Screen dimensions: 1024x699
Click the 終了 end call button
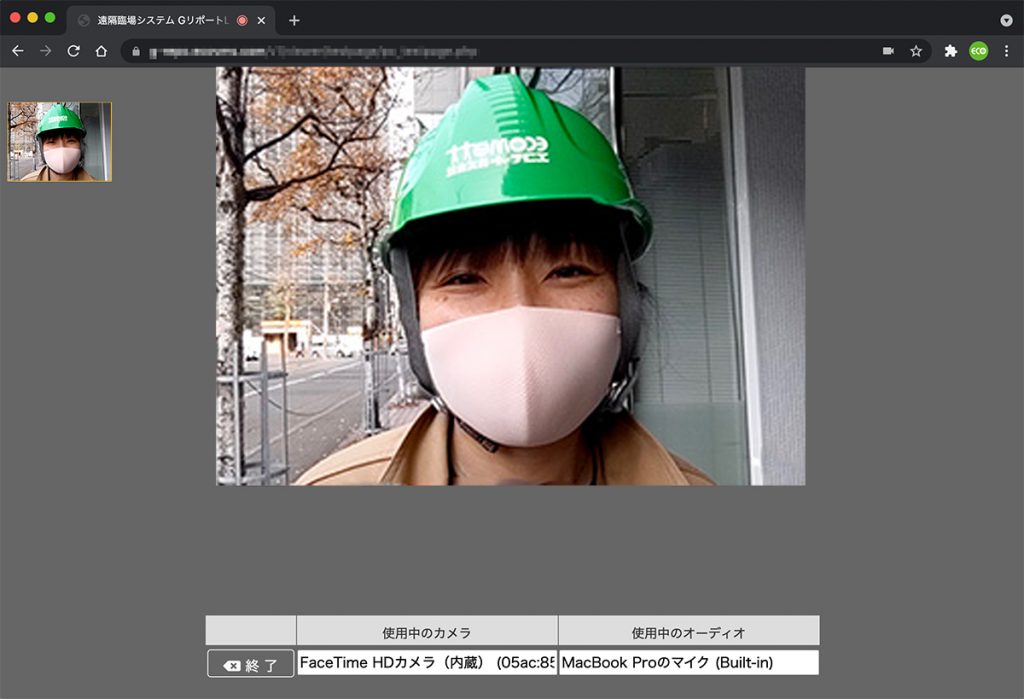(251, 664)
